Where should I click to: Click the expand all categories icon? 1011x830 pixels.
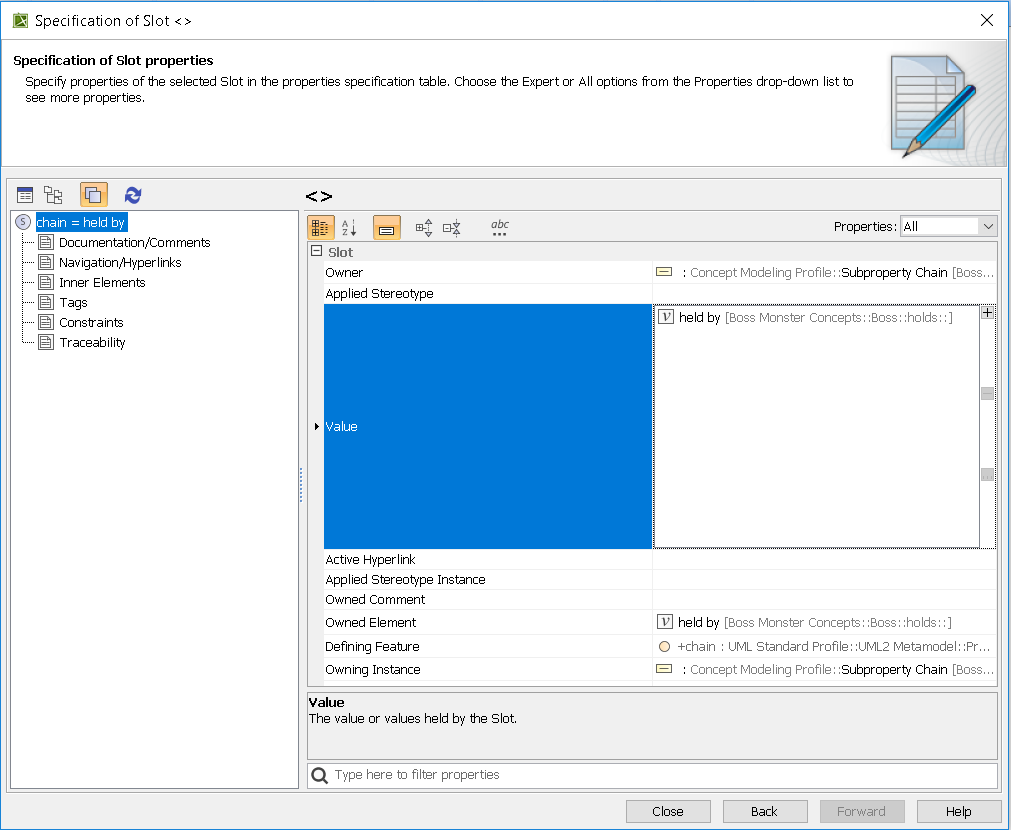424,228
